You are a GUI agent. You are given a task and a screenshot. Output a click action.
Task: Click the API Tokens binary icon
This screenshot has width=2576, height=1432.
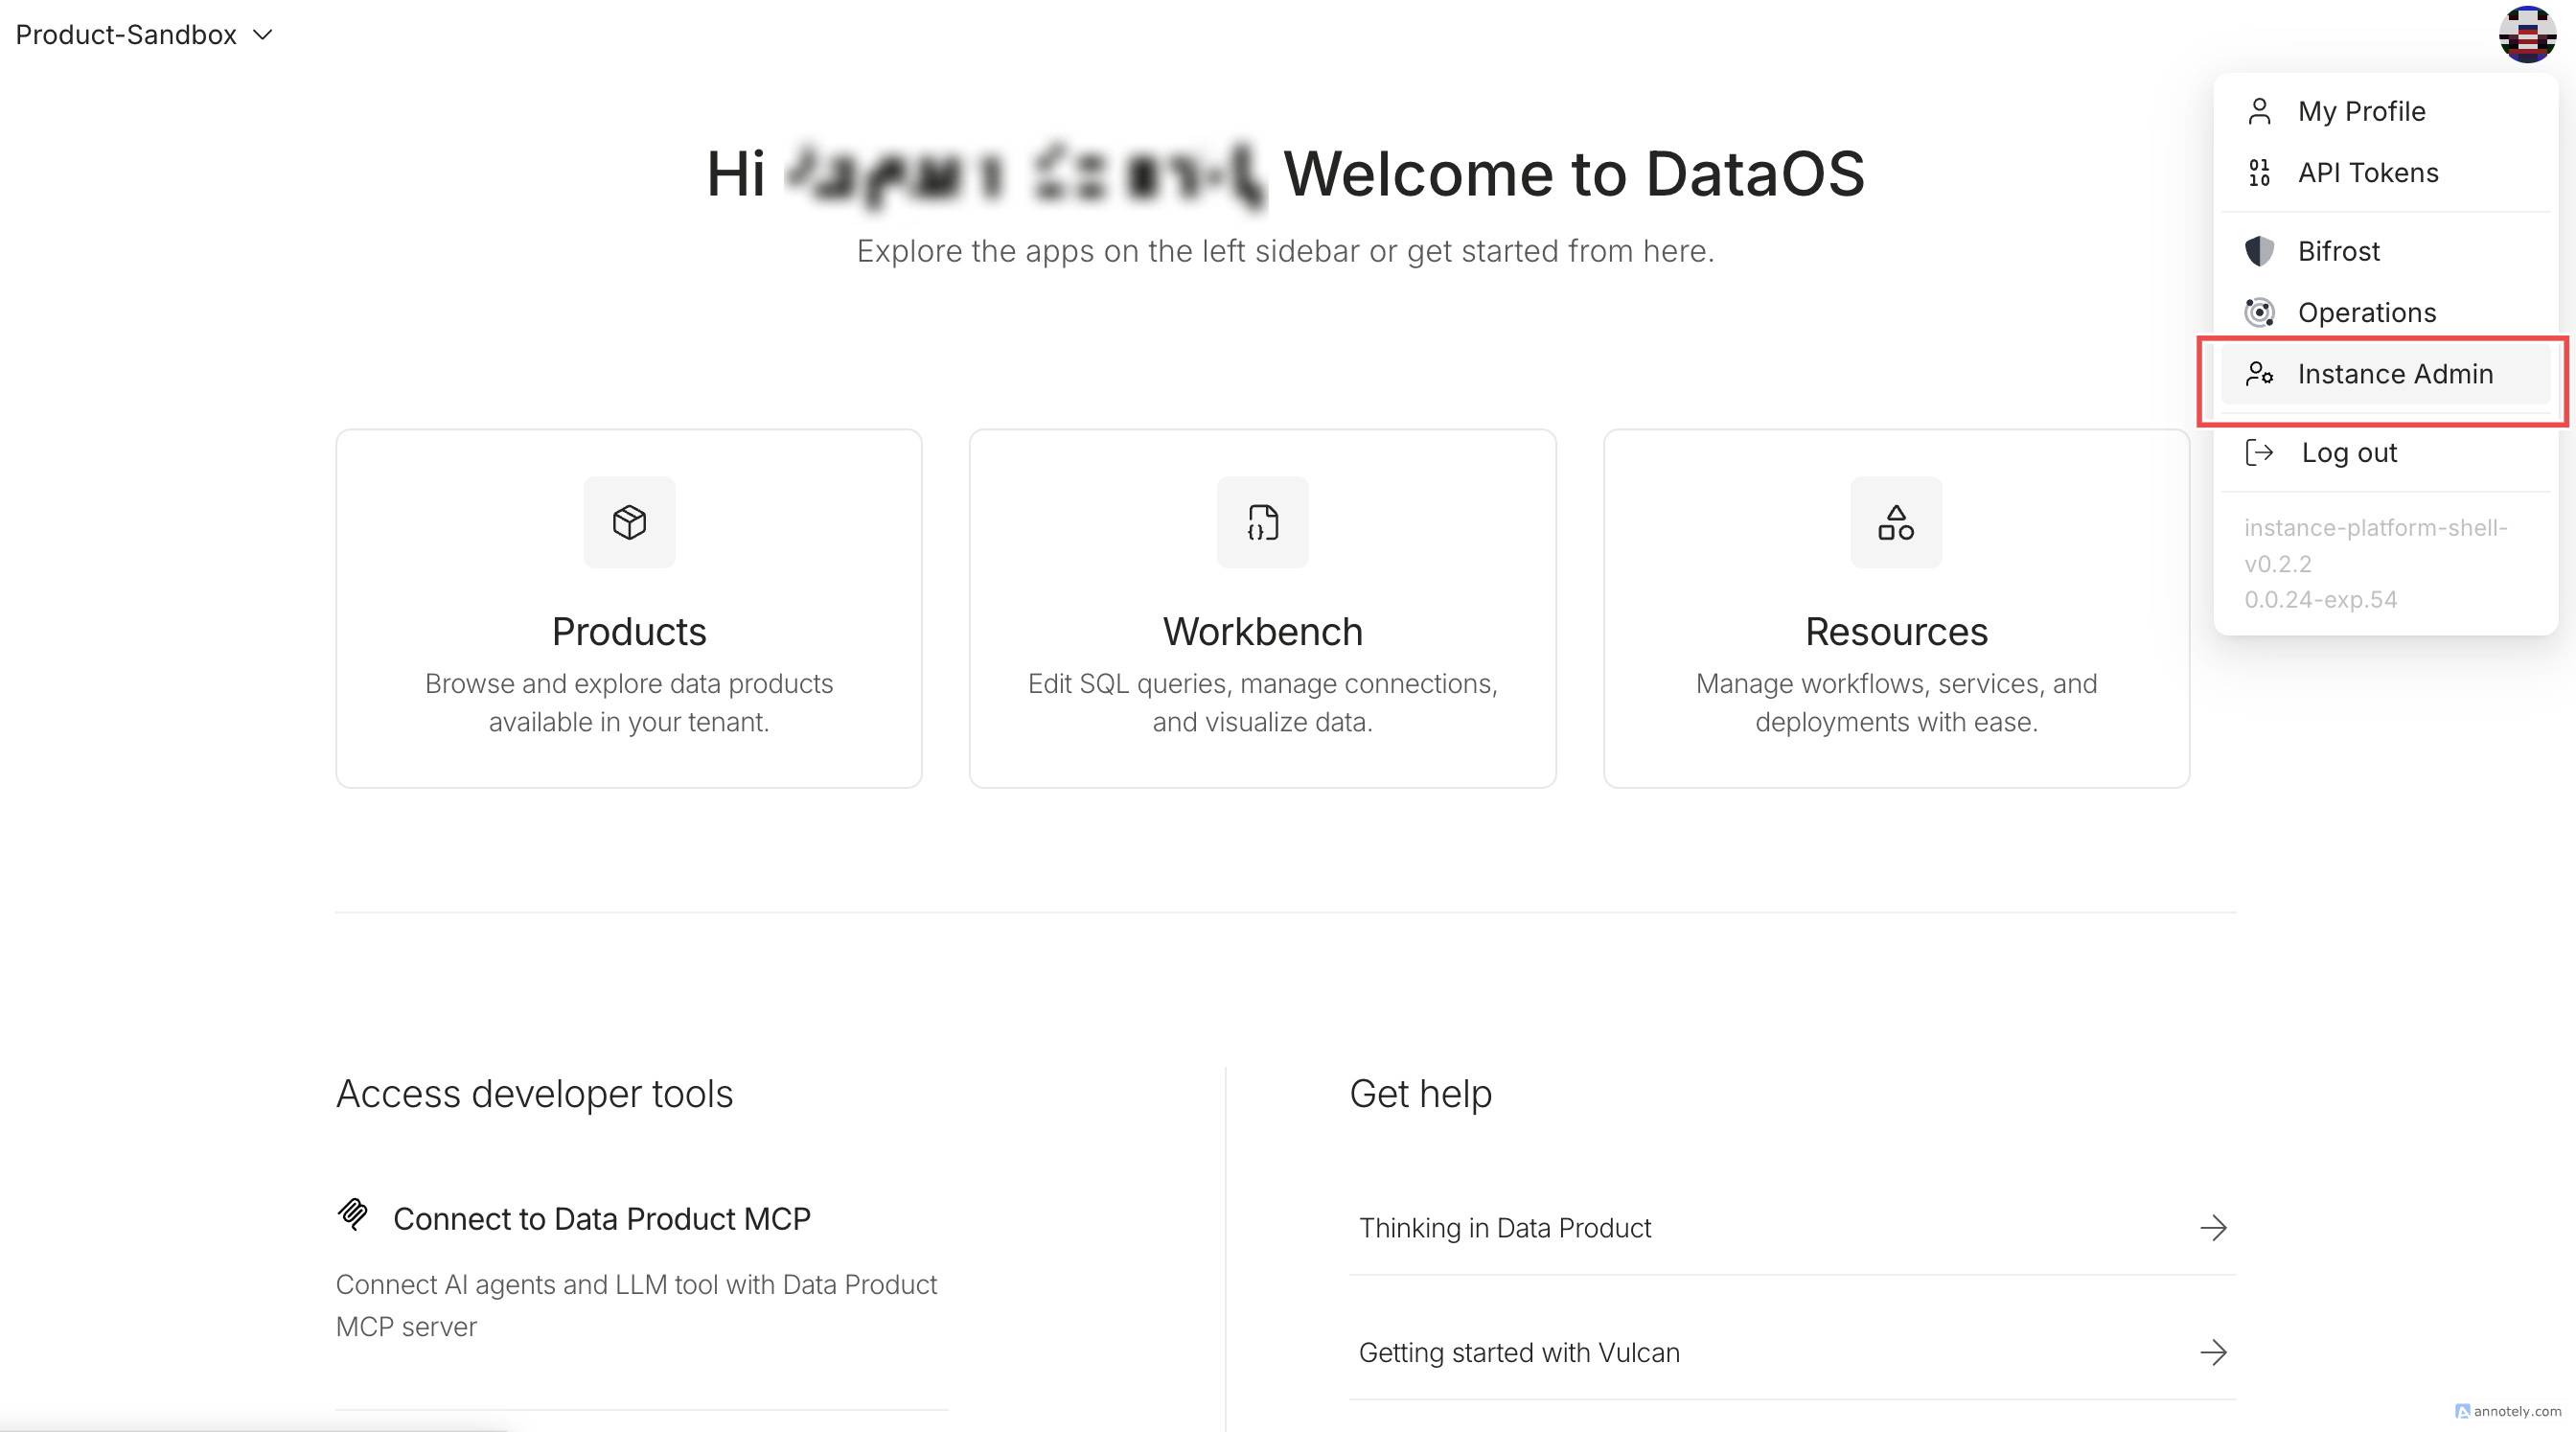click(x=2259, y=172)
